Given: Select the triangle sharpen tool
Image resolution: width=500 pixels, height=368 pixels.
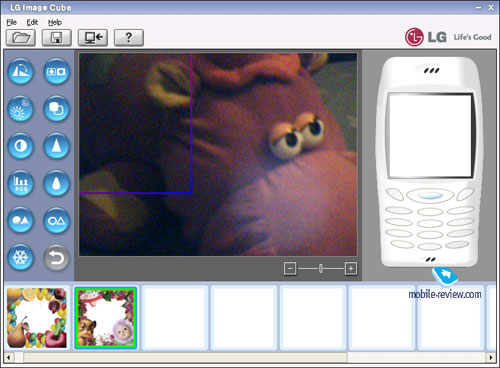Looking at the screenshot, I should tap(56, 146).
